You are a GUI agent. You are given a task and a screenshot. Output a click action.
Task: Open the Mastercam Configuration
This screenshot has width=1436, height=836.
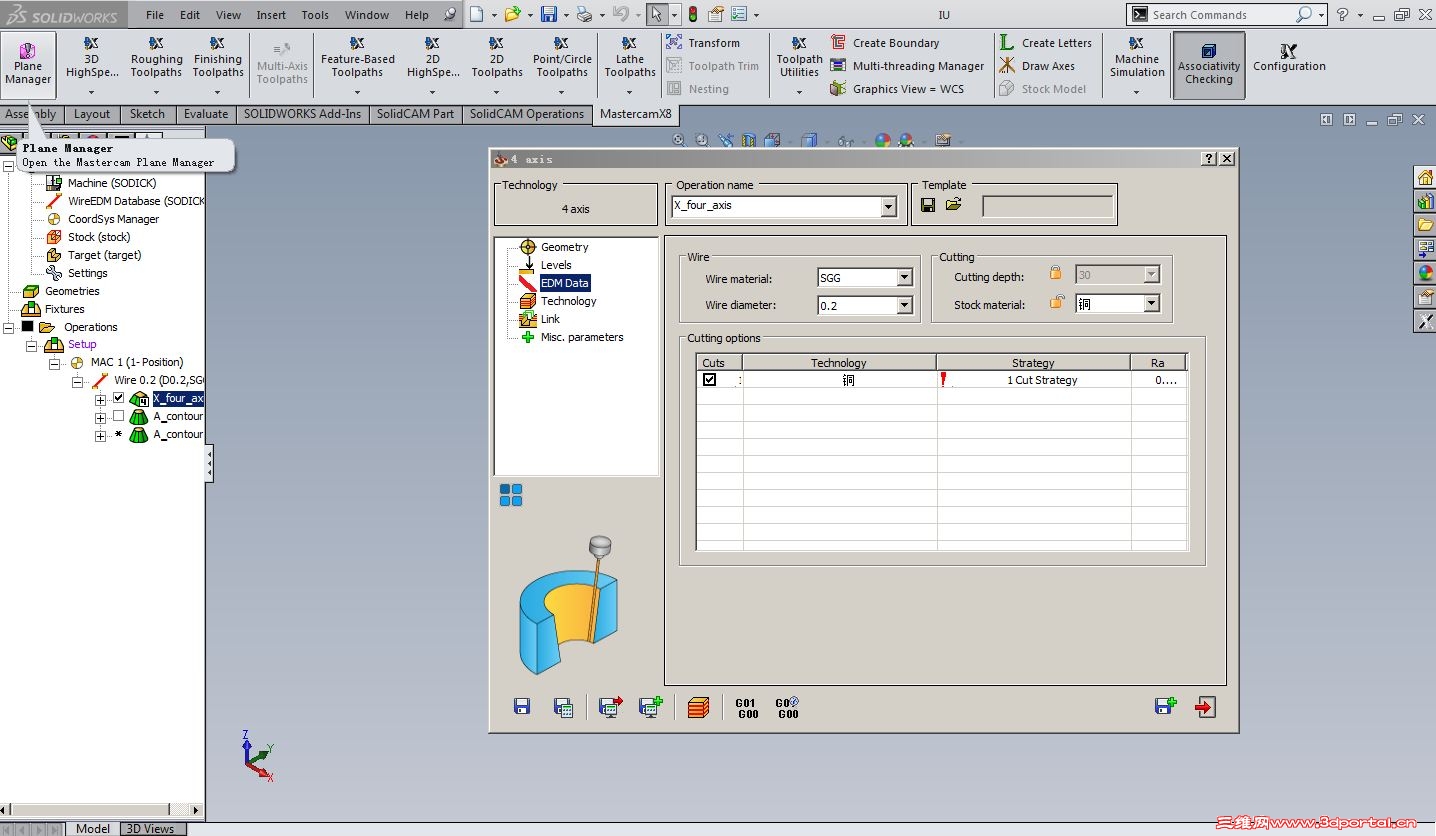tap(1289, 58)
